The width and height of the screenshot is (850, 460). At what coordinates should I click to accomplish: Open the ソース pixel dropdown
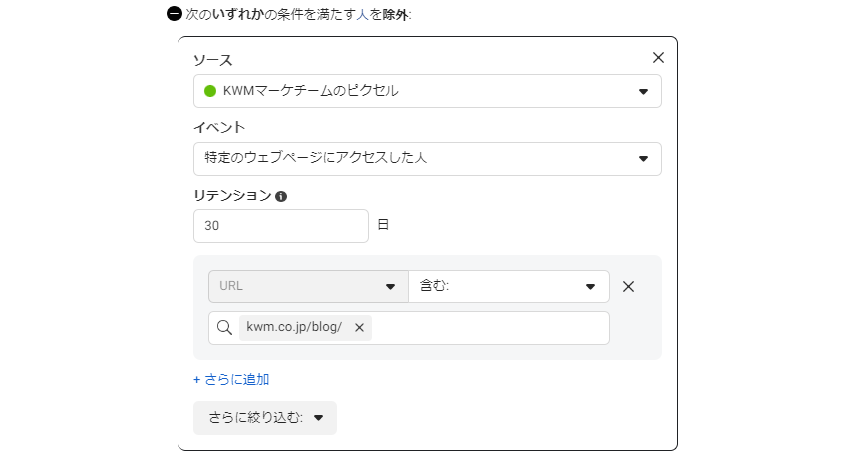pyautogui.click(x=427, y=91)
